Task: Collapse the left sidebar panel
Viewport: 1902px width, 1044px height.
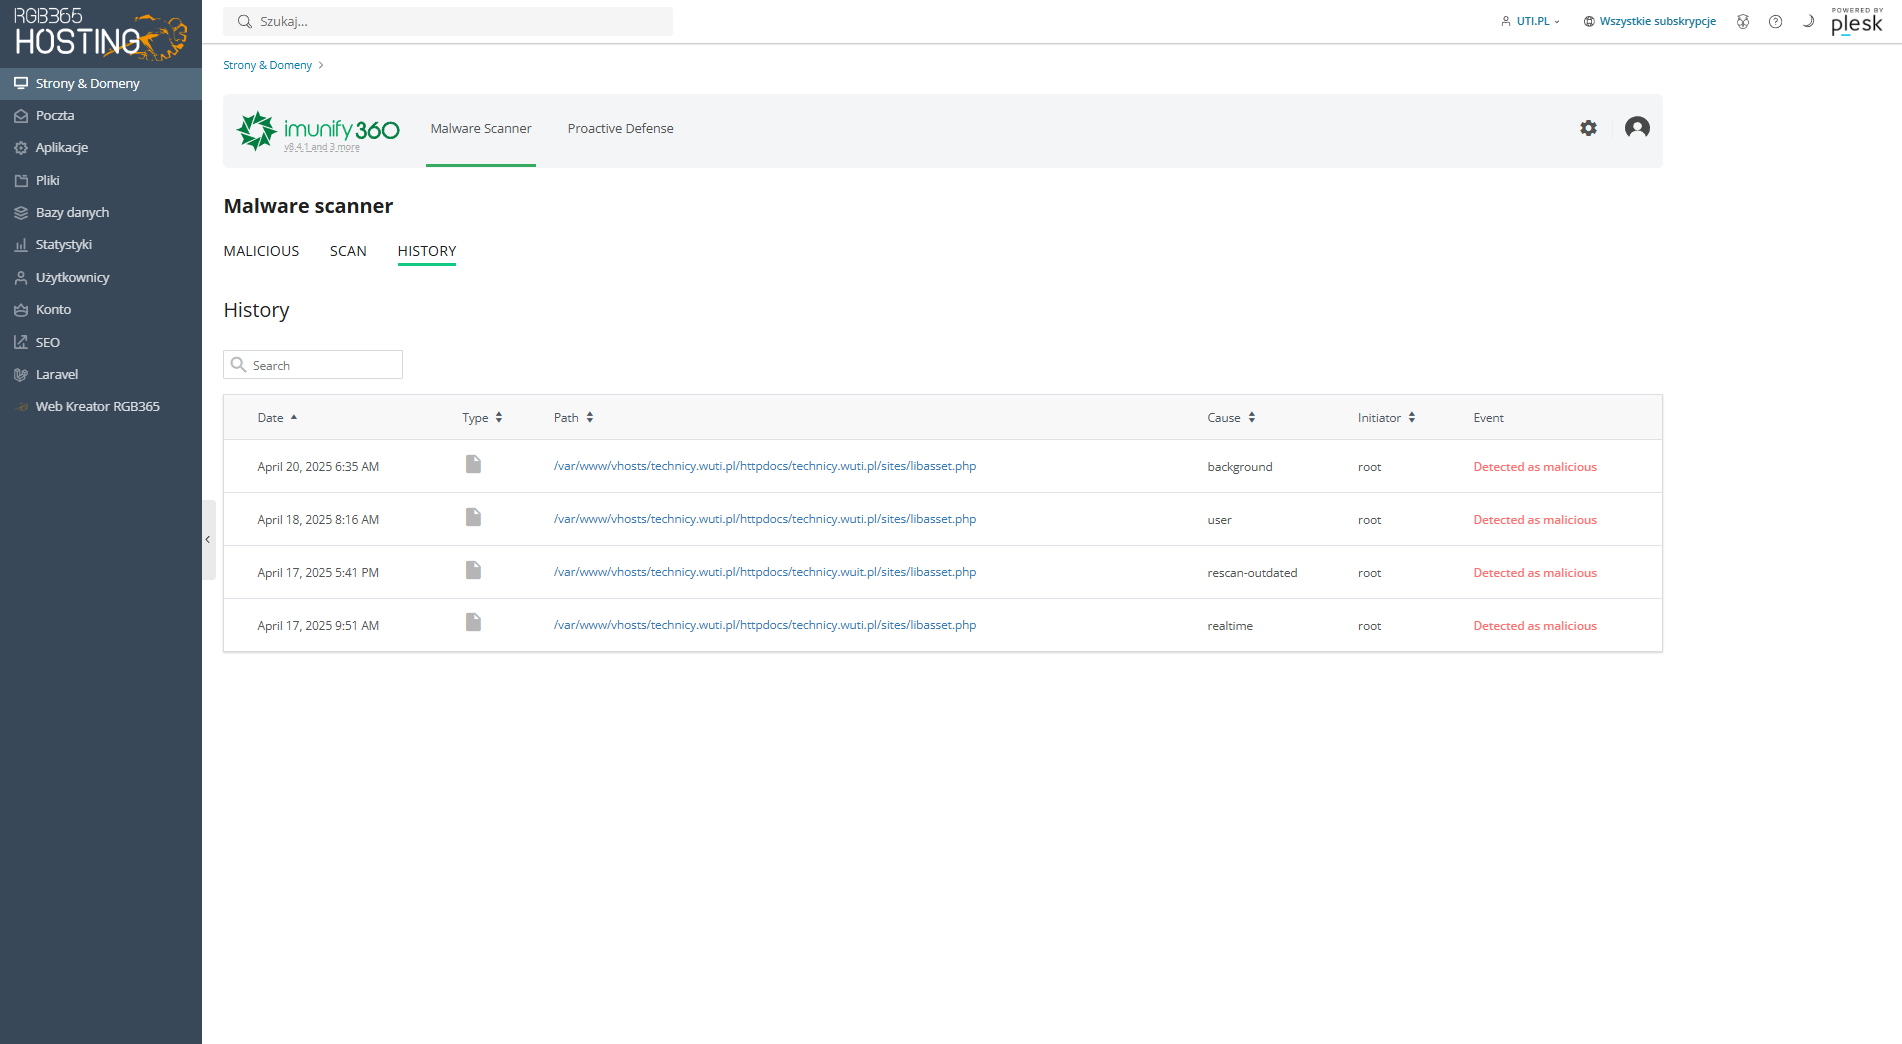Action: point(208,540)
